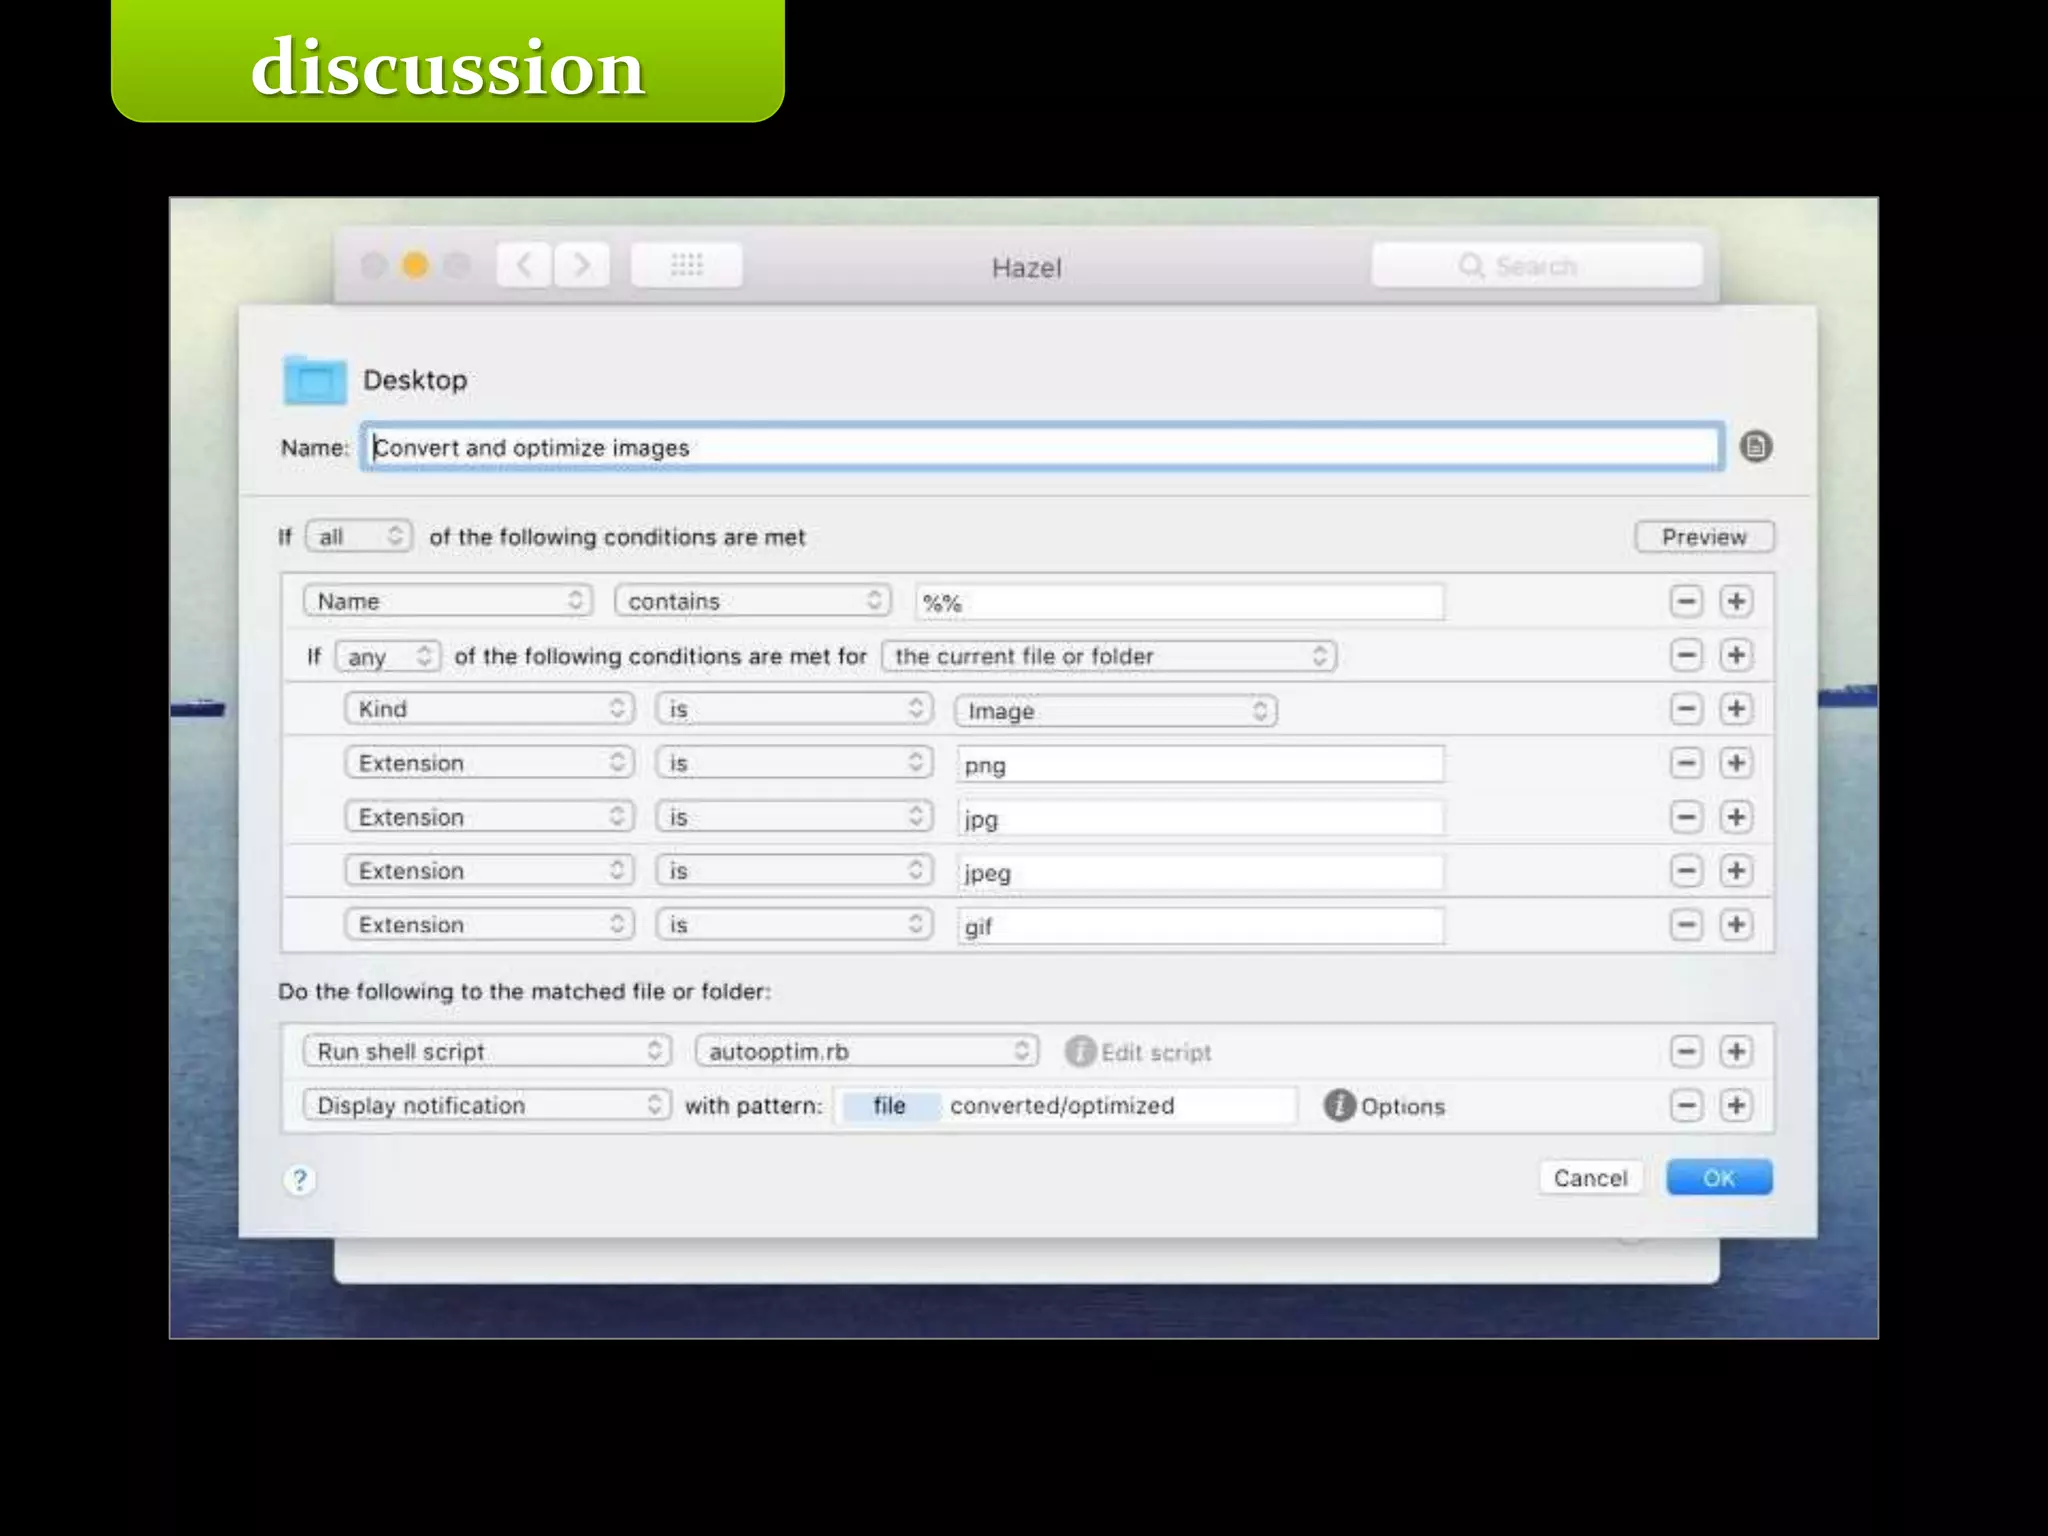Remove the Display notification action with minus
Screen dimensions: 2048x1536
point(1686,1105)
